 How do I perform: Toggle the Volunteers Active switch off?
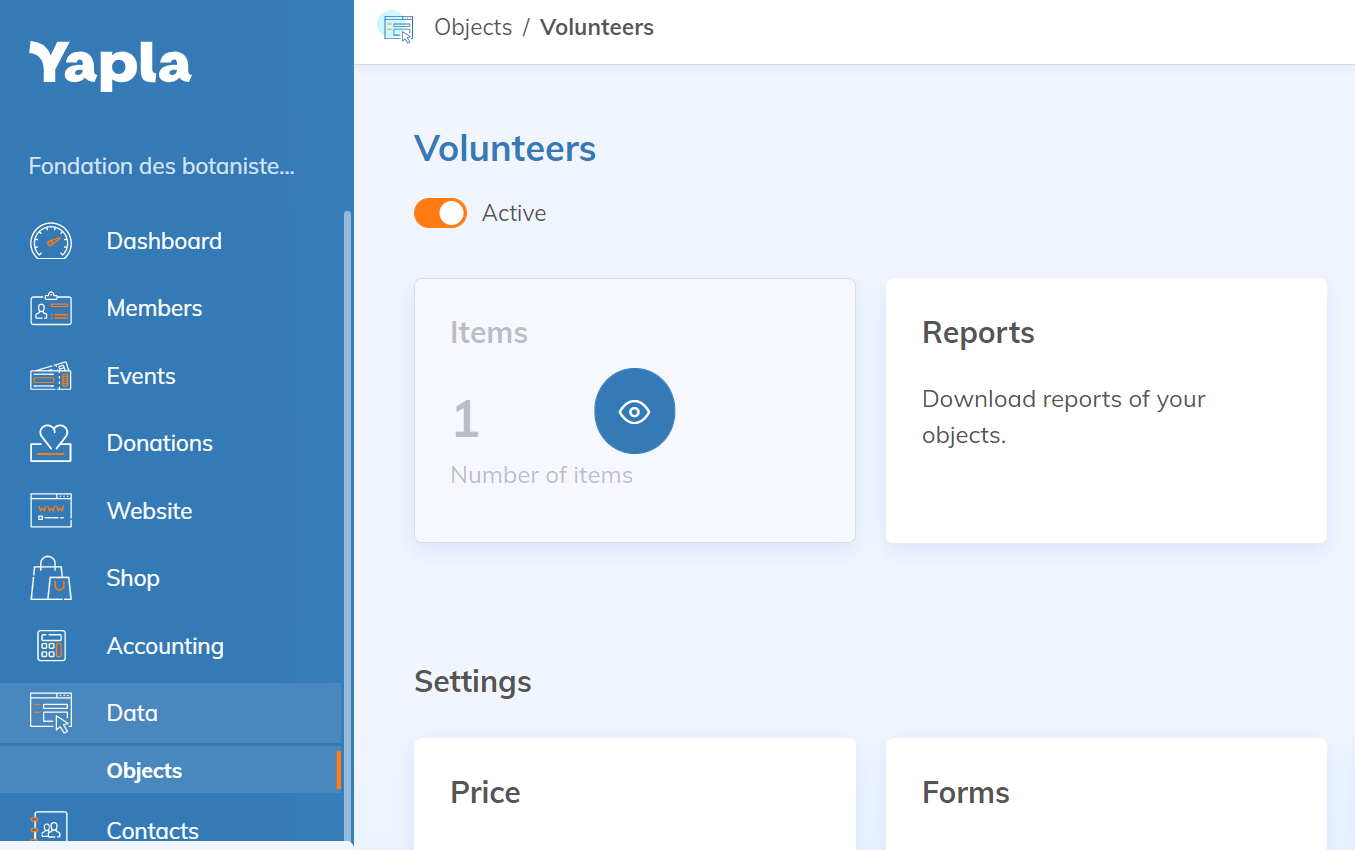pos(440,213)
